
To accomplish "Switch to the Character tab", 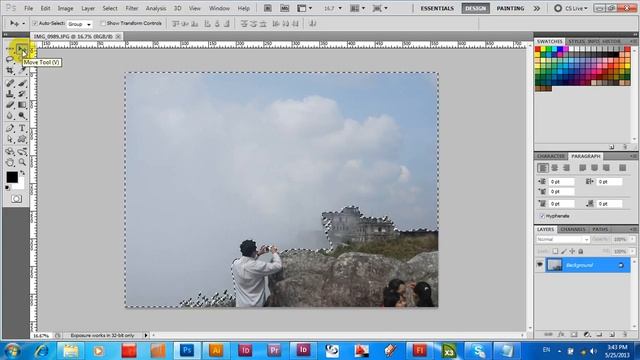I will 551,156.
